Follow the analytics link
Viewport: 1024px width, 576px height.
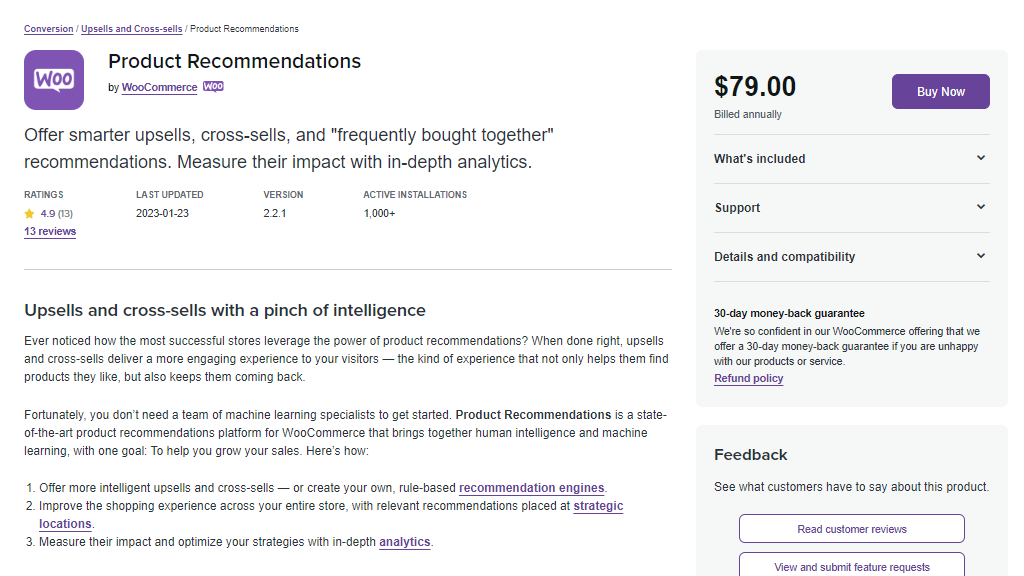405,542
